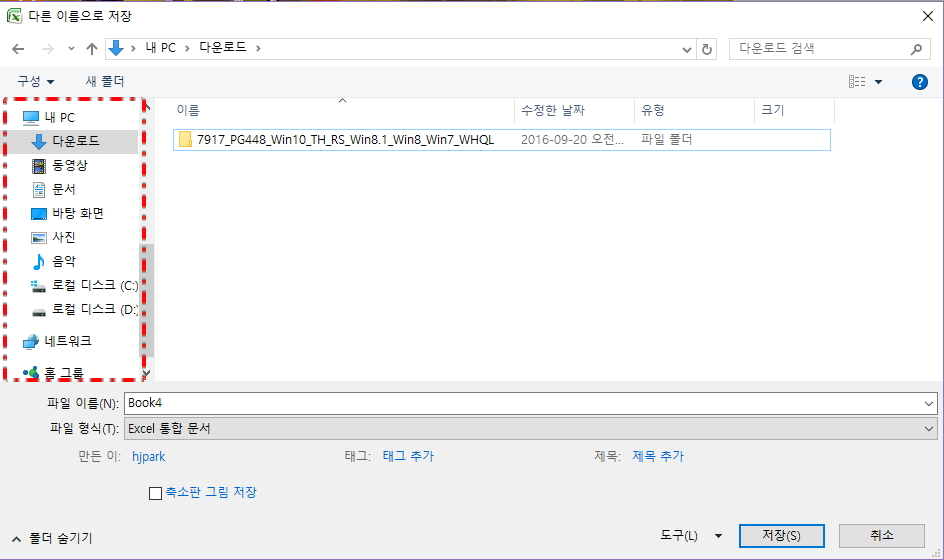Expand the file name history dropdown
The height and width of the screenshot is (560, 944).
coord(930,403)
